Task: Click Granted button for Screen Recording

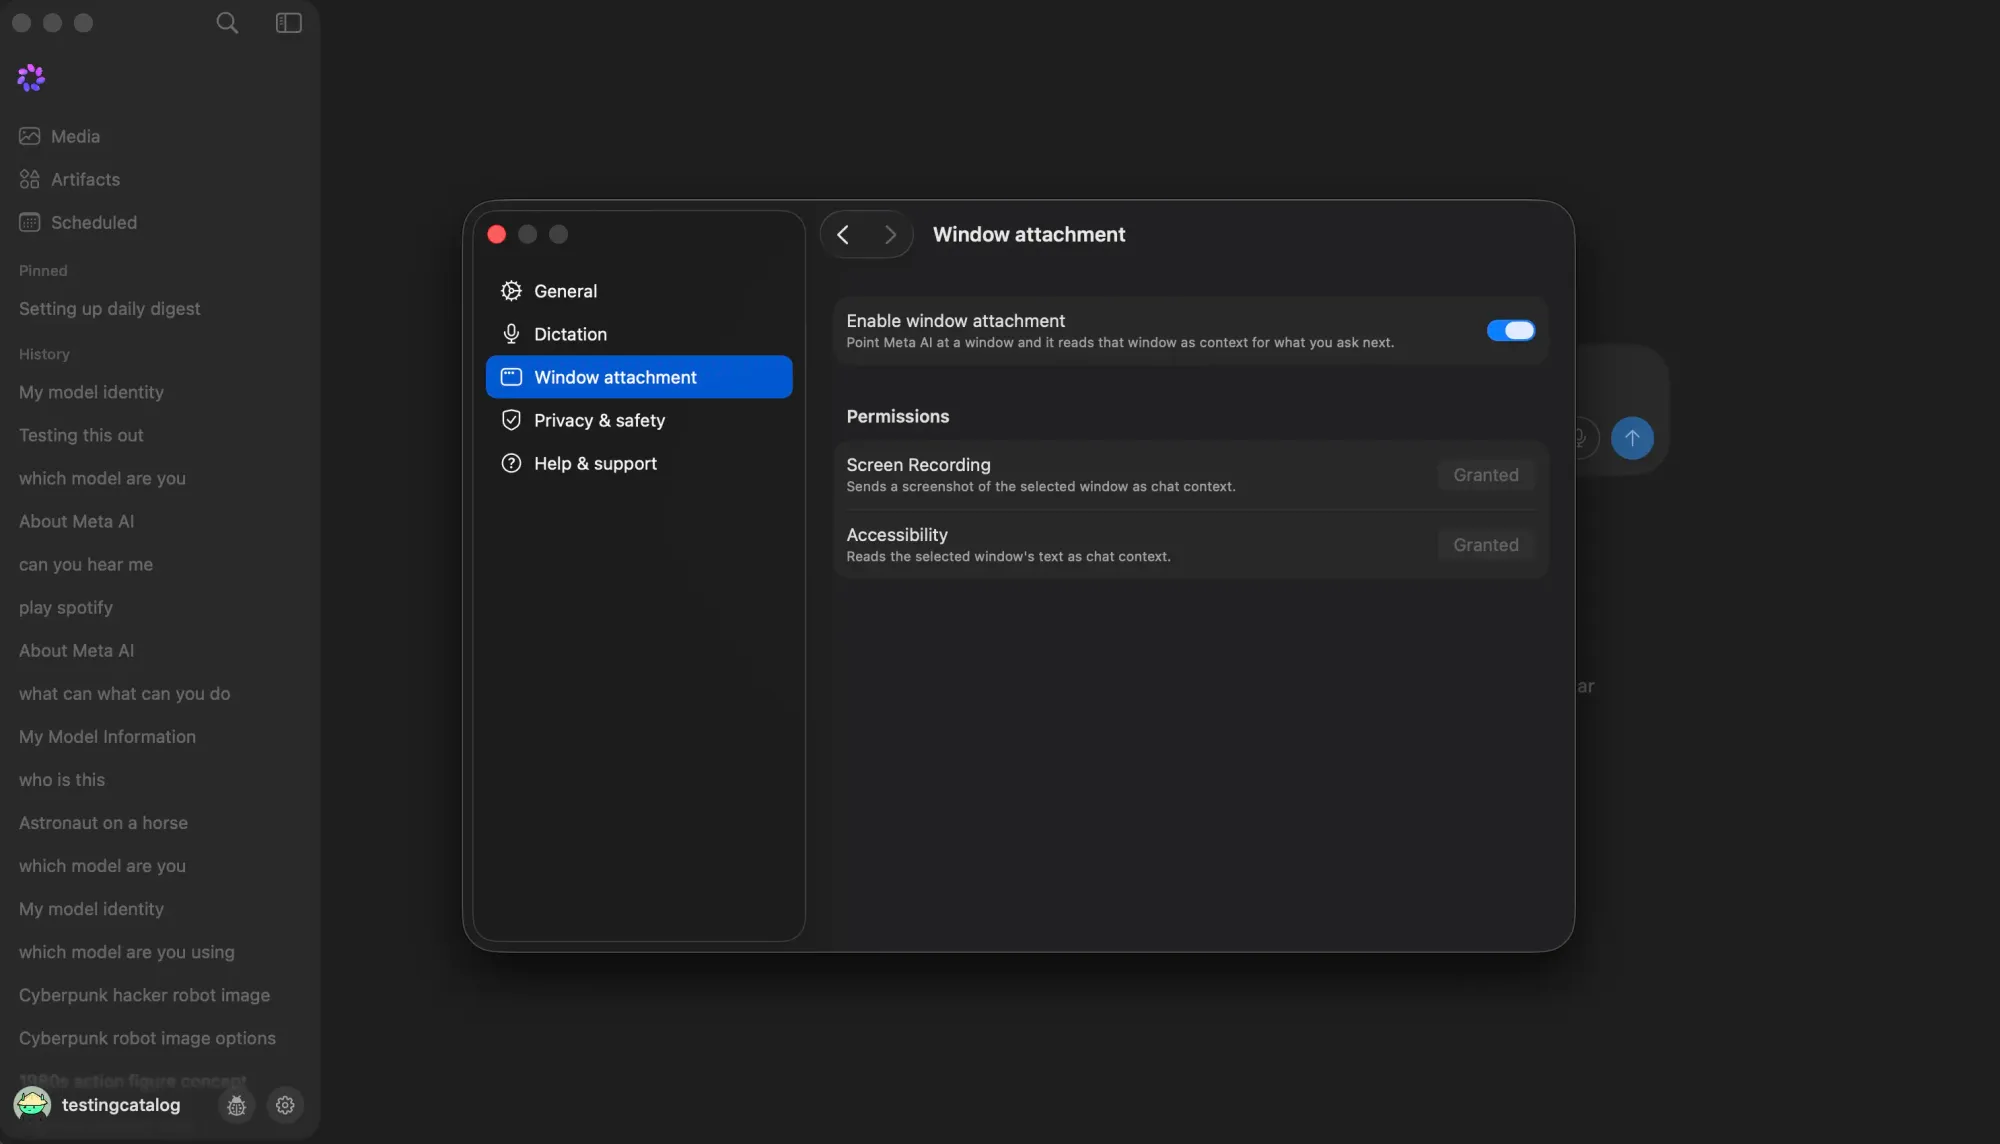Action: (x=1486, y=475)
